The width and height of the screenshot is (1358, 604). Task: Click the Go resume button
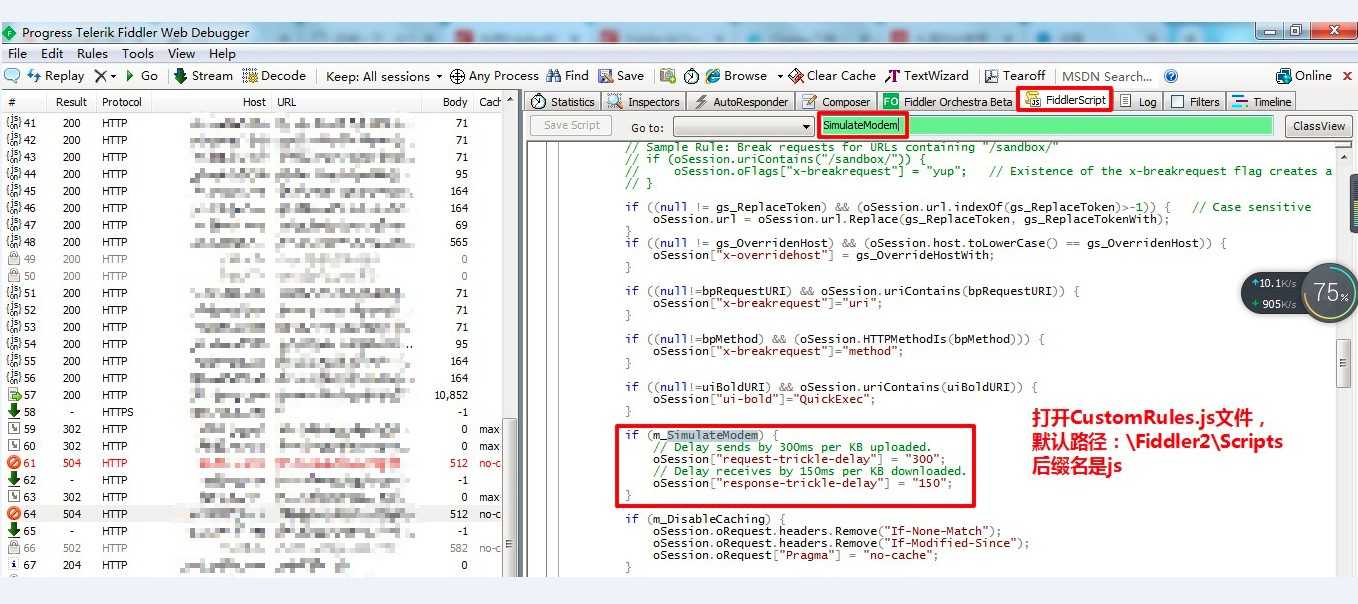[x=141, y=76]
